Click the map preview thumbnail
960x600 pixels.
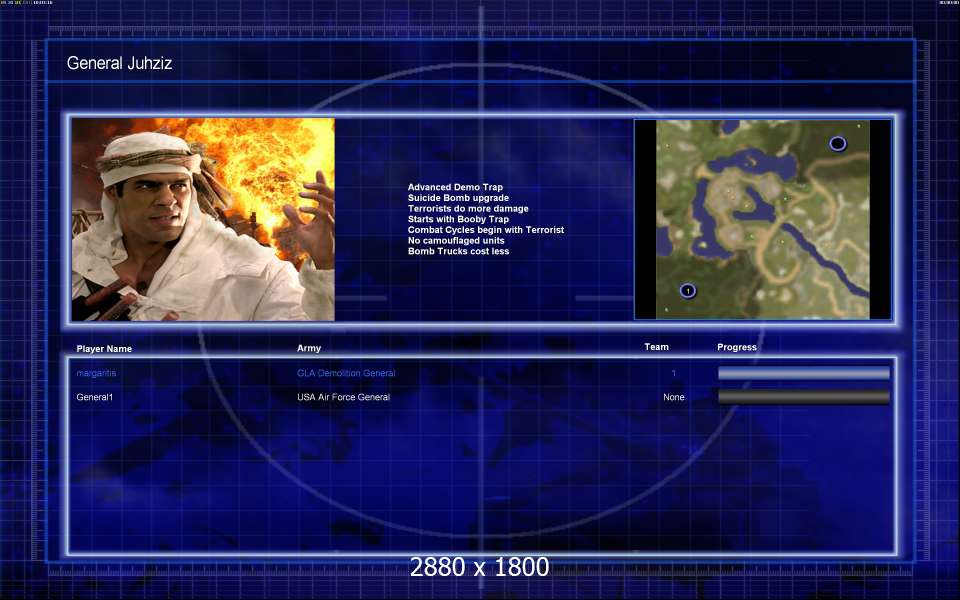point(763,219)
